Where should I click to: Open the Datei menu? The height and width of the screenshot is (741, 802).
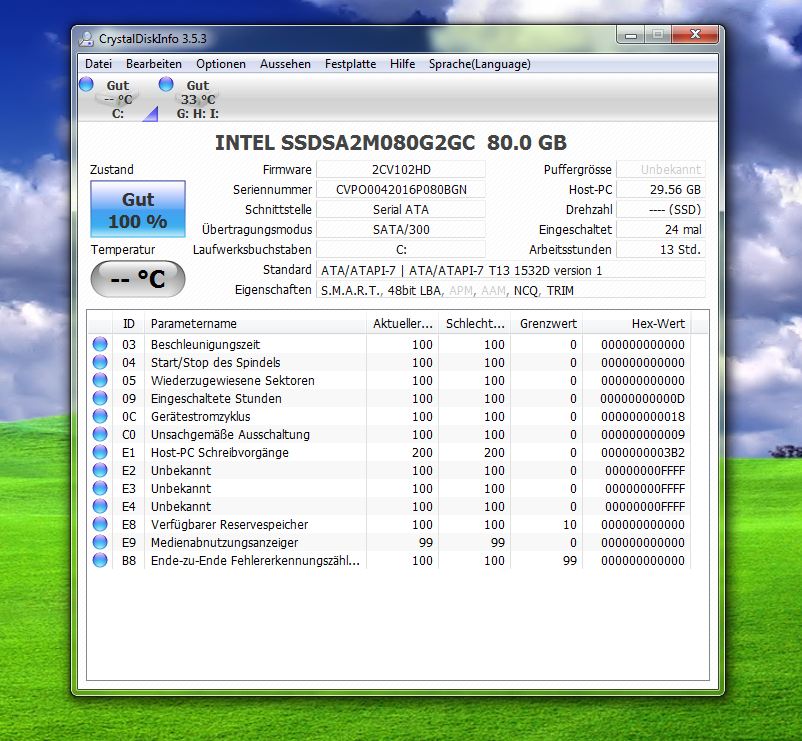98,64
